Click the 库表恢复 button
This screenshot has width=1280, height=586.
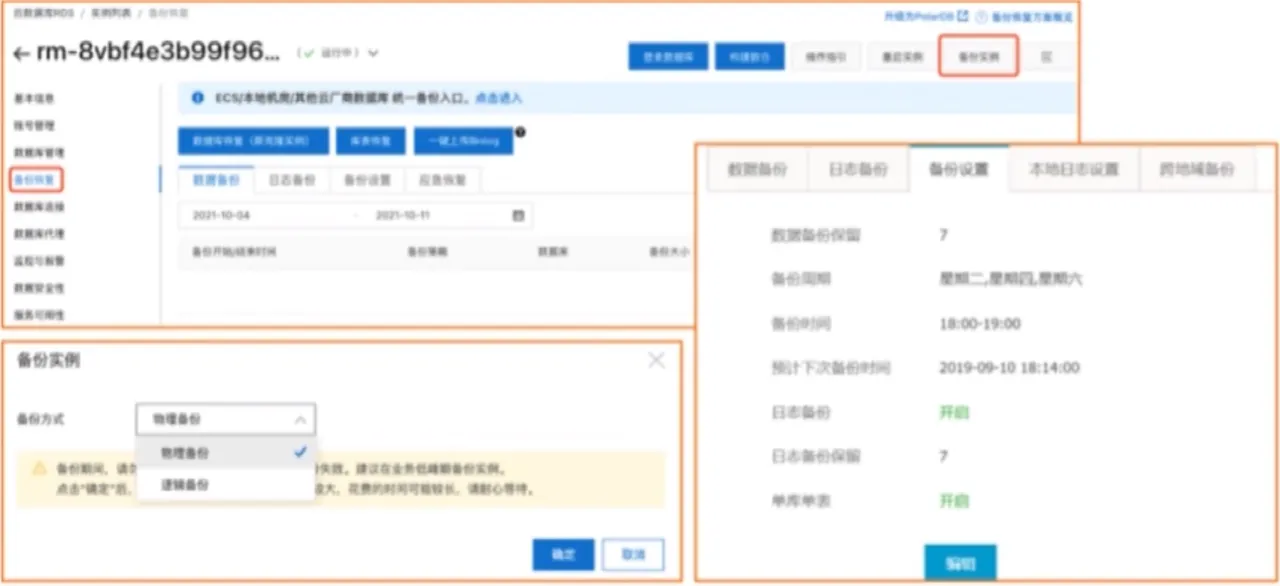click(x=371, y=141)
